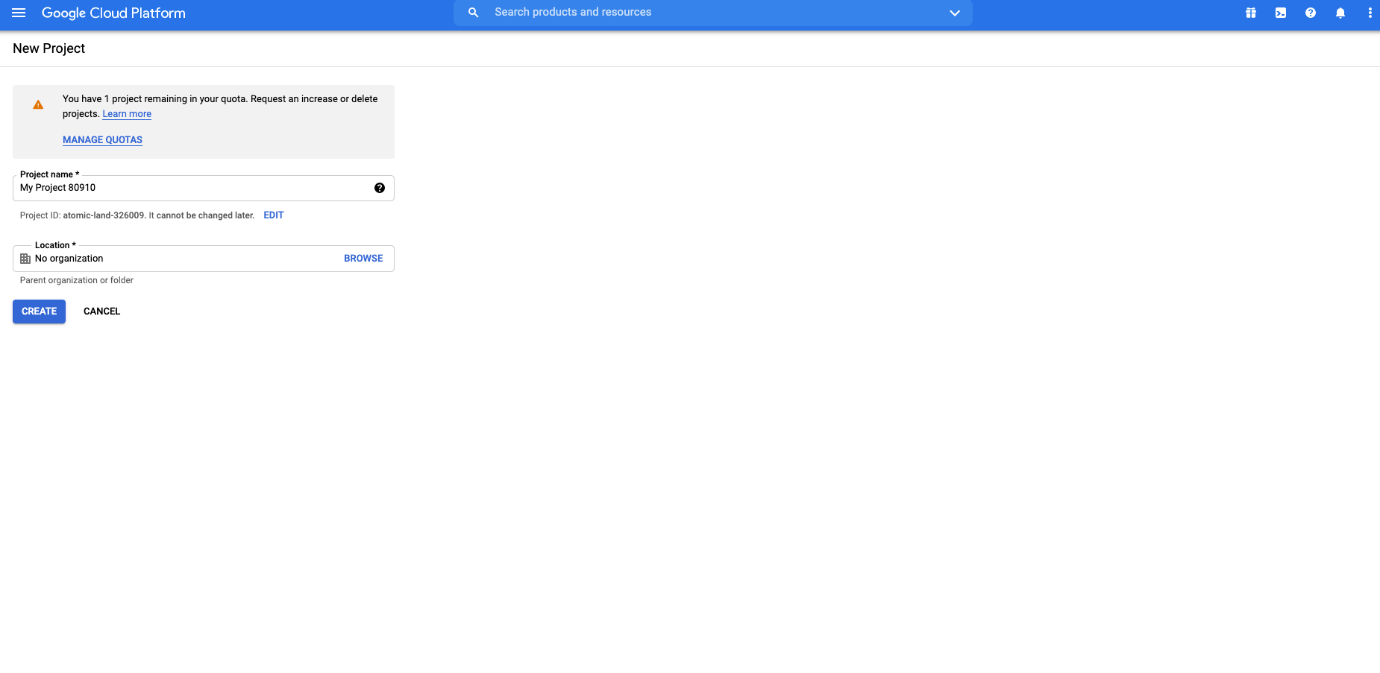This screenshot has width=1380, height=673.
Task: Click the search magnifier icon
Action: [x=473, y=13]
